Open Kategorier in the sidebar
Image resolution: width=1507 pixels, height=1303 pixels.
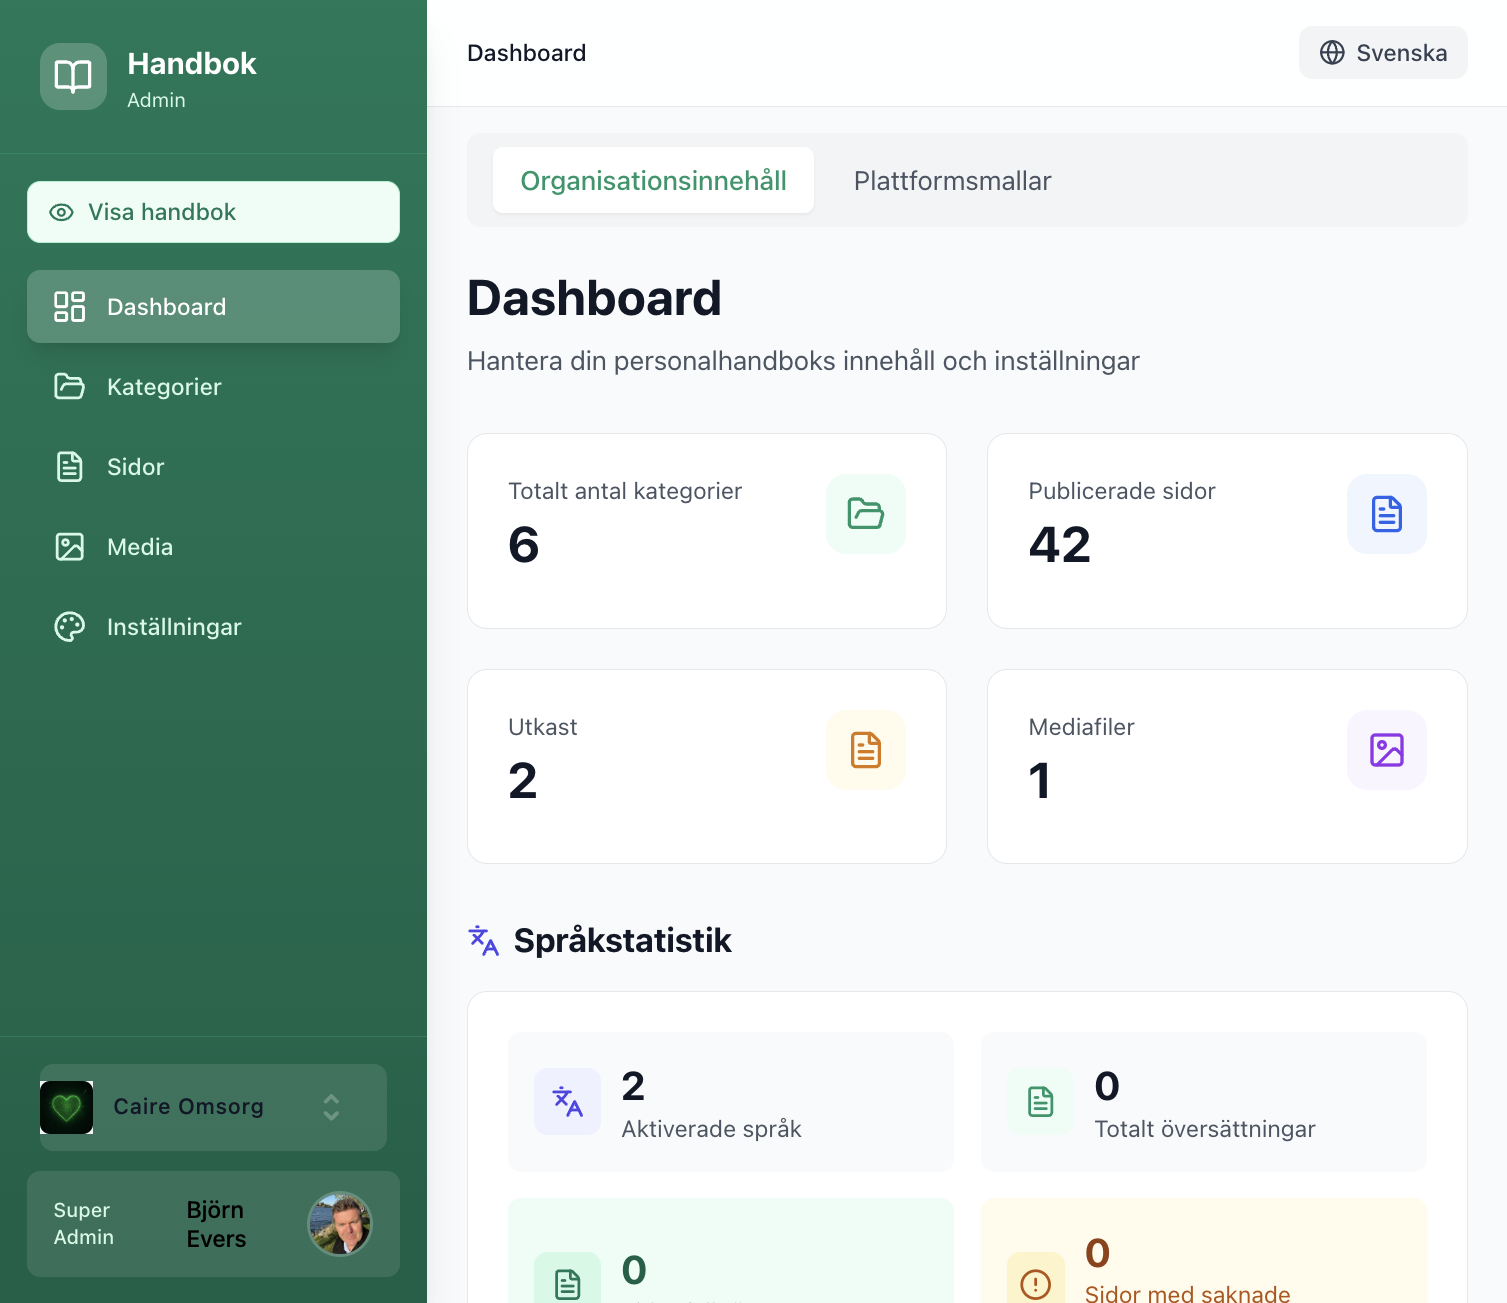pos(164,387)
